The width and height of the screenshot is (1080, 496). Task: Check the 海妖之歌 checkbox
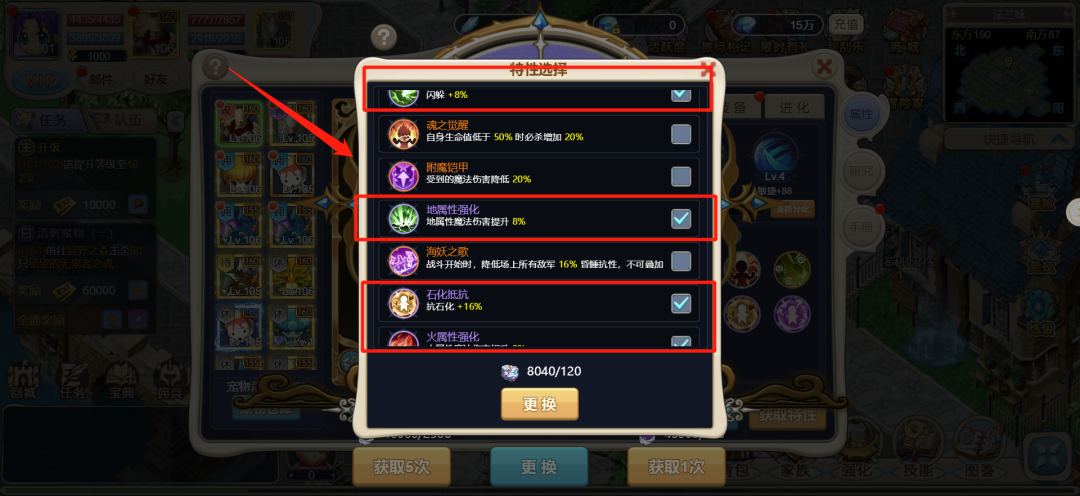(681, 260)
